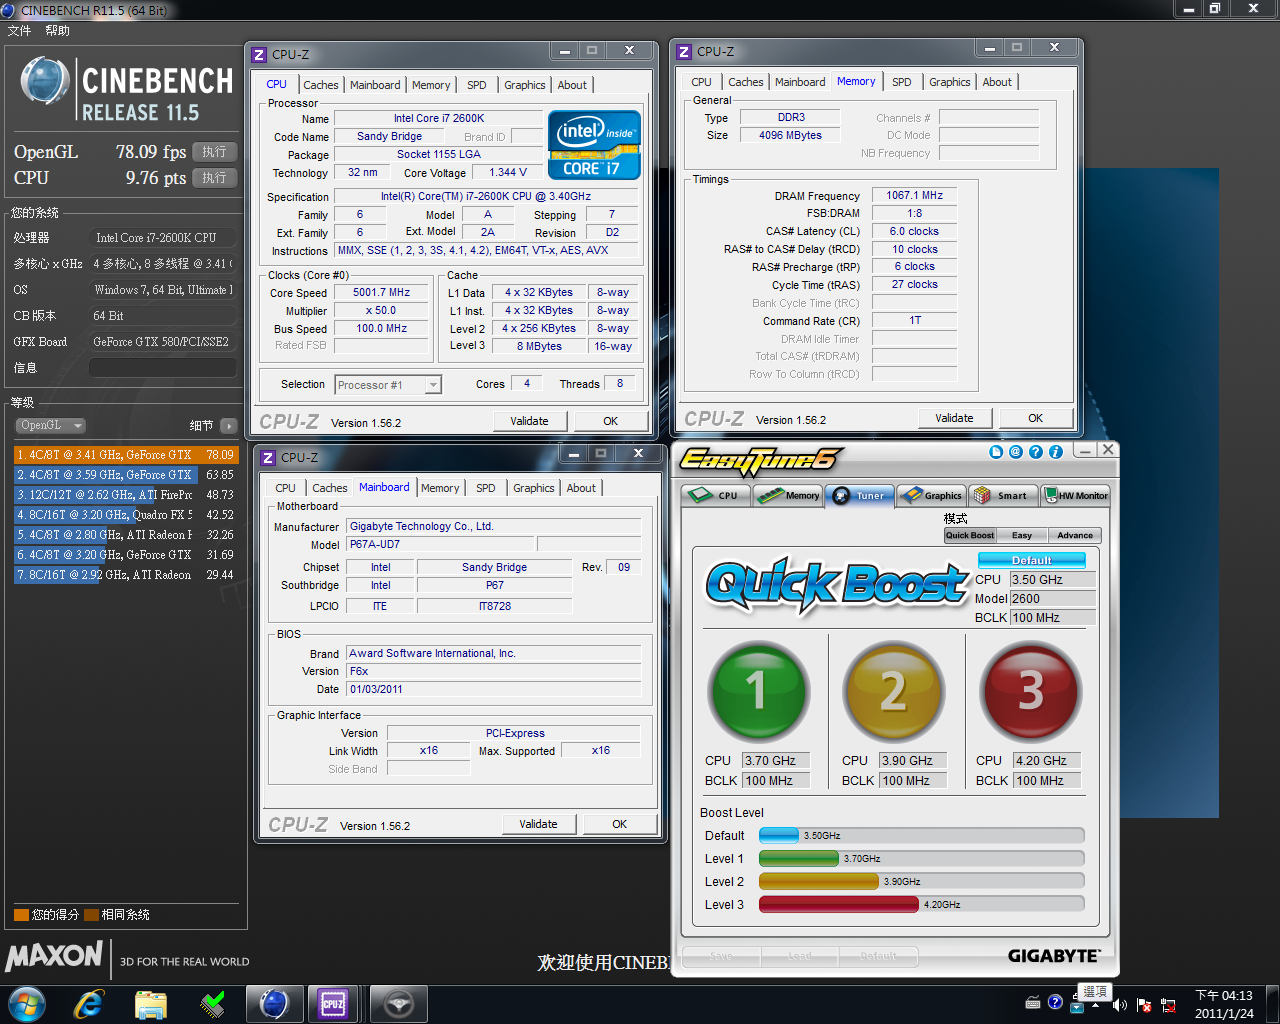The image size is (1280, 1024).
Task: Click the Cinebench sphere logo
Action: [45, 82]
